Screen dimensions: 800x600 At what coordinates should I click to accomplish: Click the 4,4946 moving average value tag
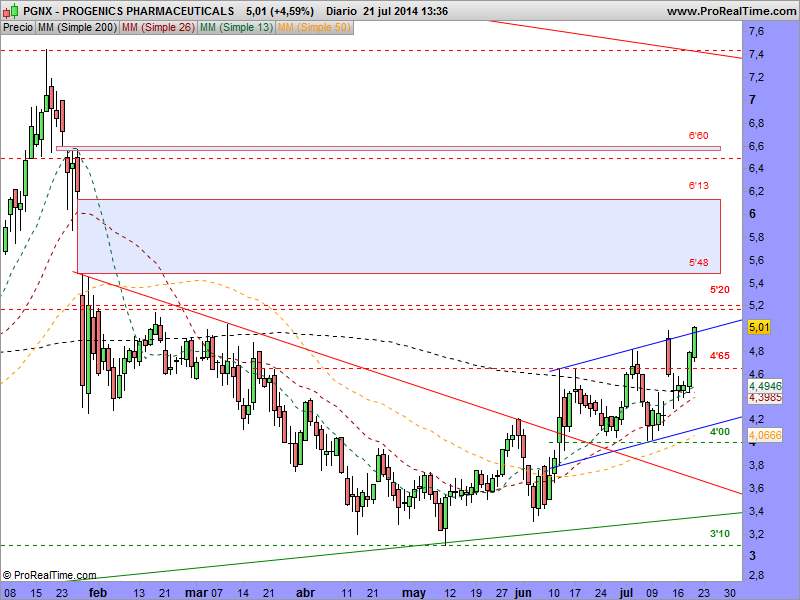pos(765,386)
